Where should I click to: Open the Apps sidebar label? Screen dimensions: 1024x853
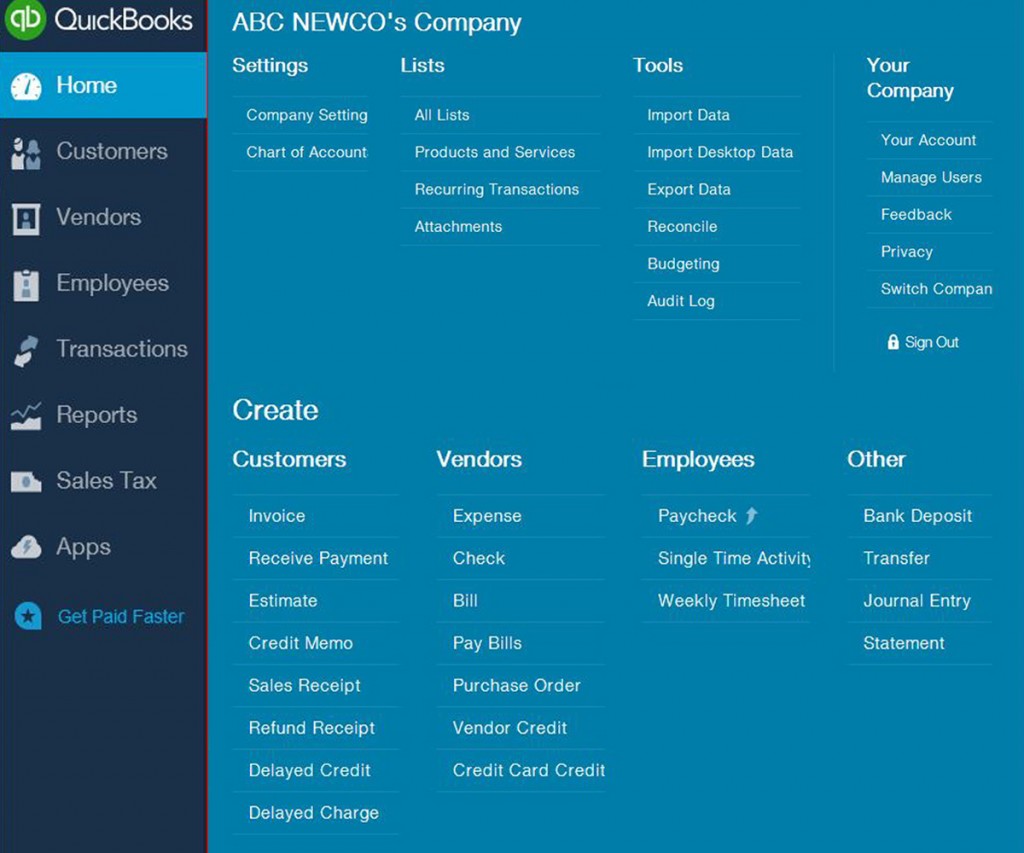(84, 547)
